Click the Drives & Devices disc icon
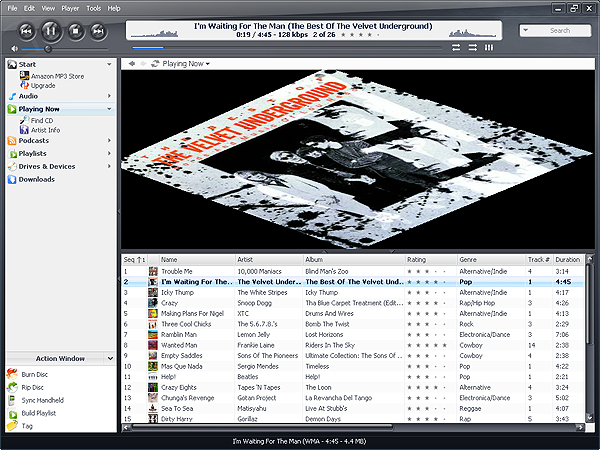 point(12,166)
